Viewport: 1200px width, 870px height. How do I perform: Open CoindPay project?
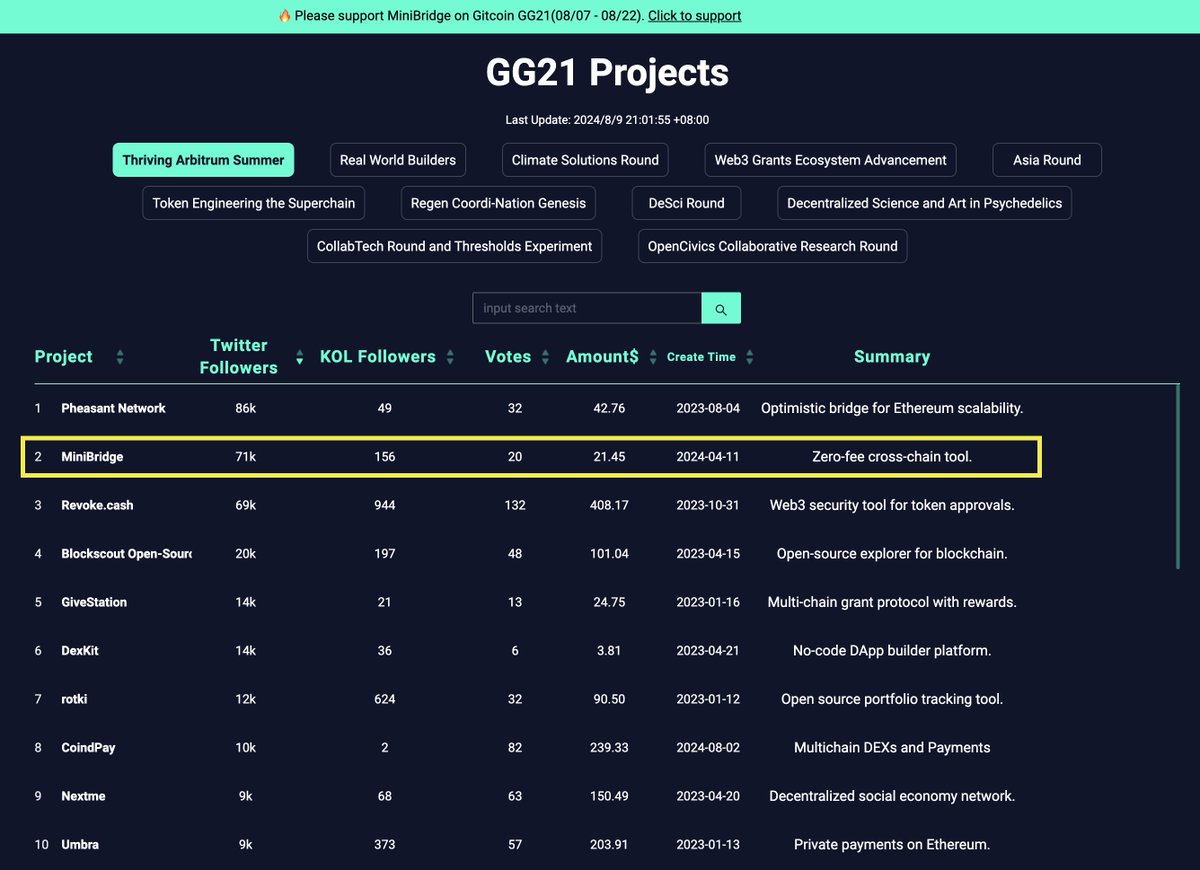point(88,748)
